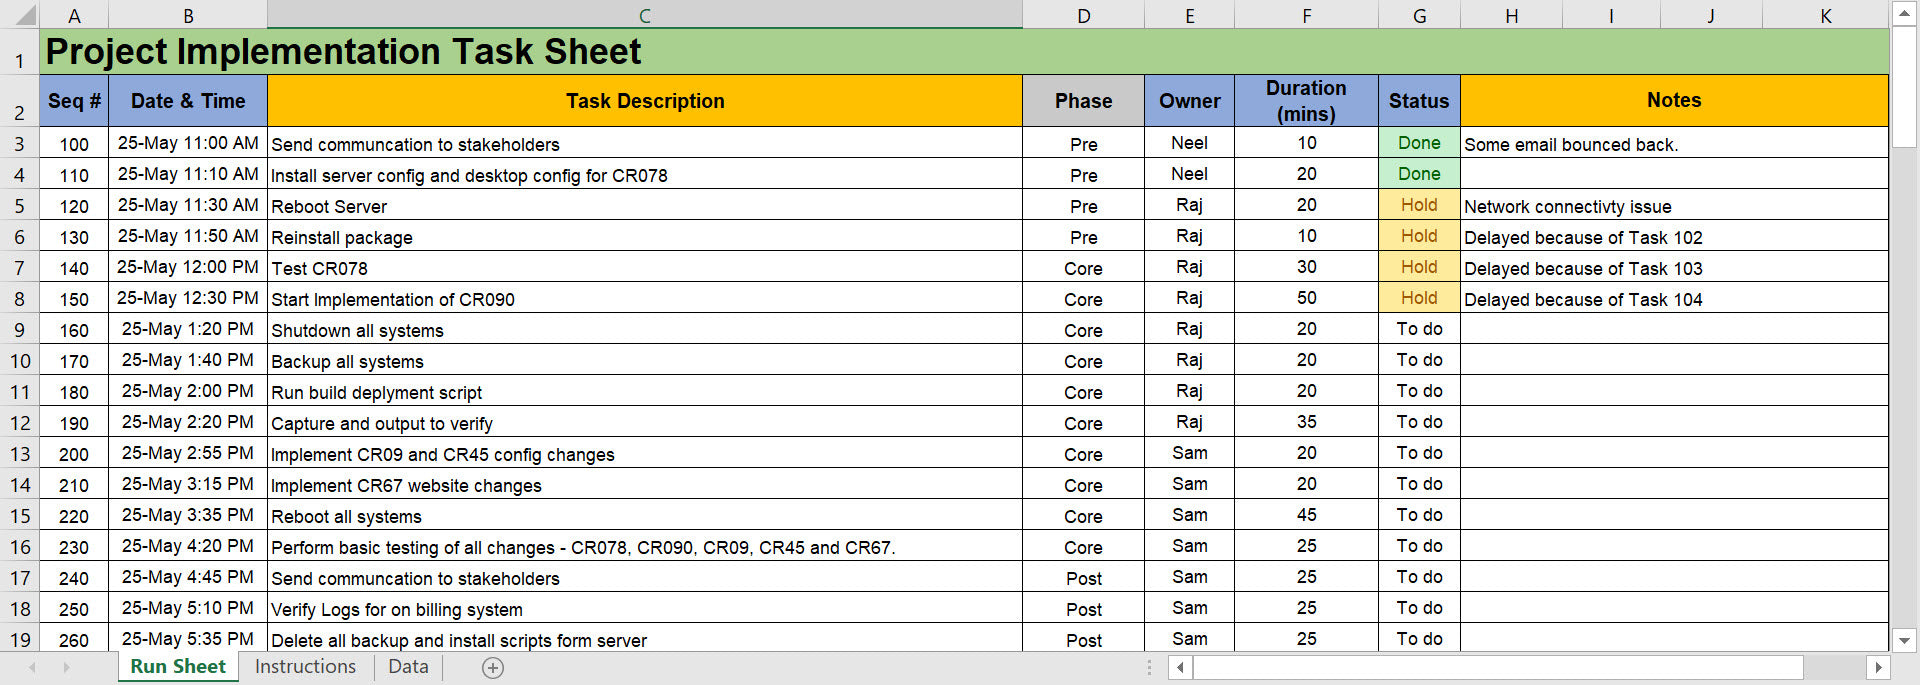The image size is (1920, 685).
Task: Click the vertical scrollbar up arrow
Action: 1904,14
